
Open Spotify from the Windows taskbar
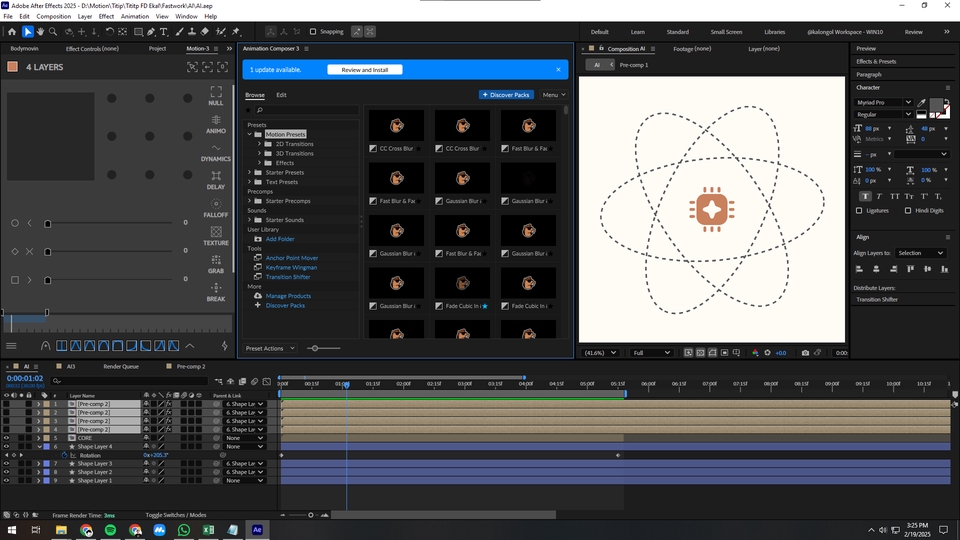pyautogui.click(x=110, y=529)
